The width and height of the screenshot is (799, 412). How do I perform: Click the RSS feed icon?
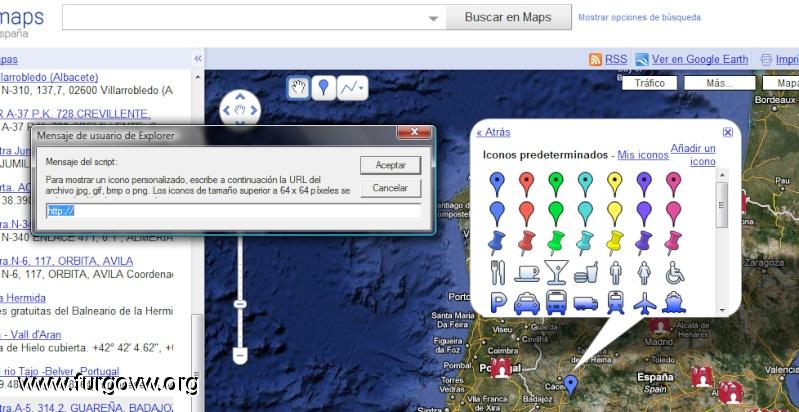(x=595, y=60)
